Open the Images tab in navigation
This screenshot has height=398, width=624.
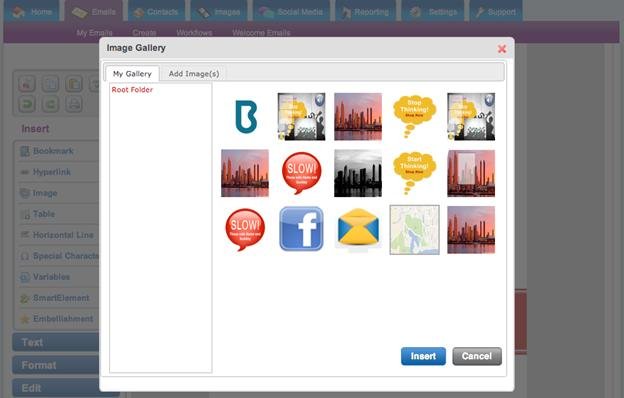click(219, 12)
